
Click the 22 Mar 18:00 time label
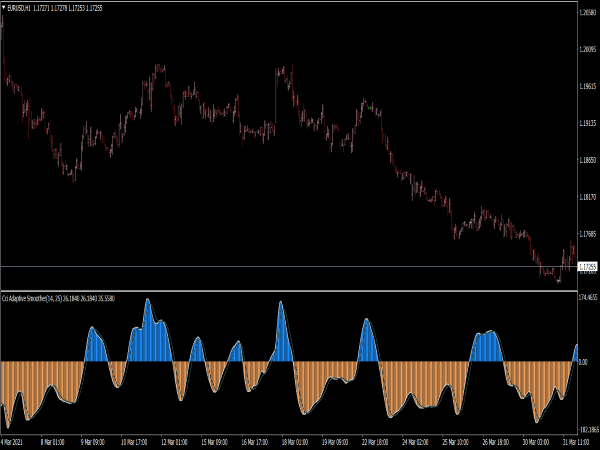click(x=375, y=442)
